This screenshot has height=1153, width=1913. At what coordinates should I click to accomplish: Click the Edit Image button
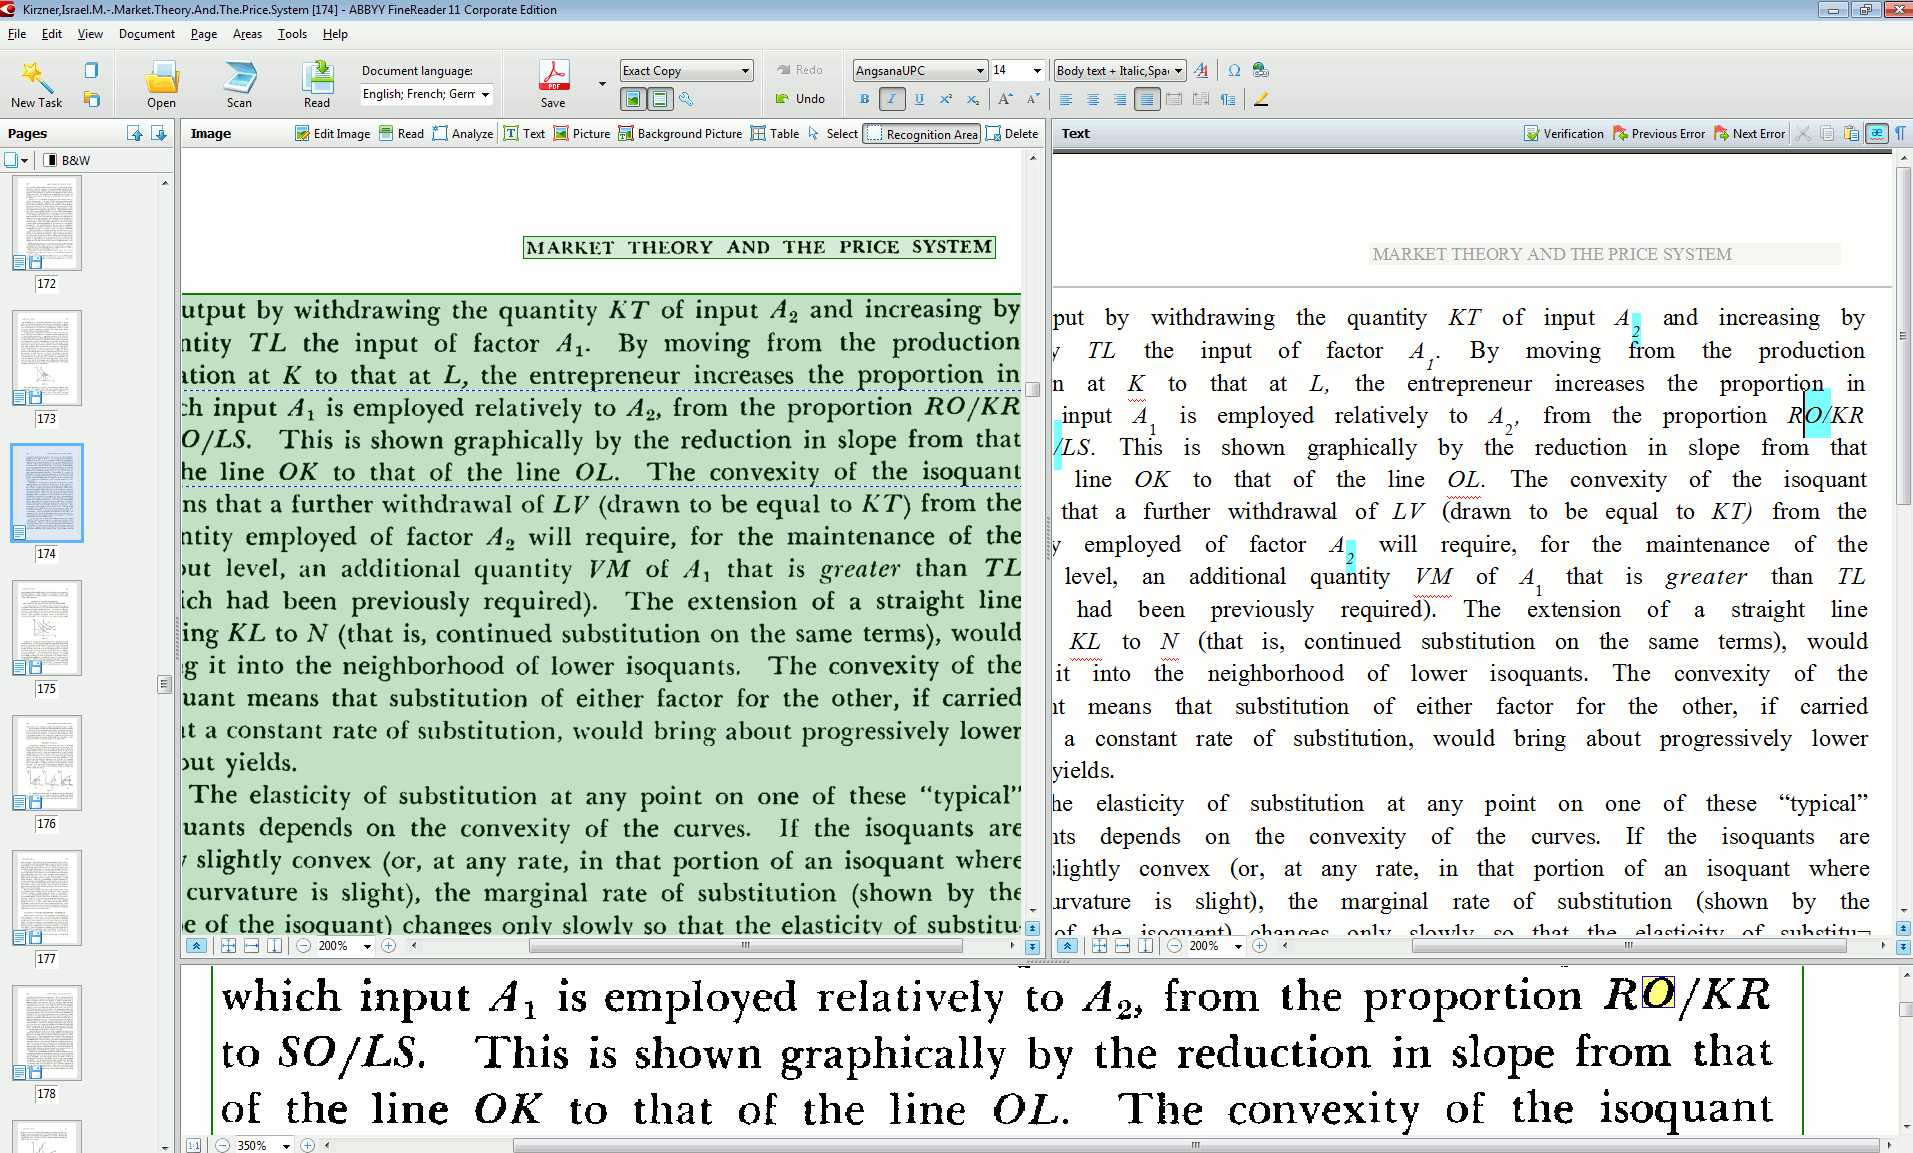click(x=333, y=134)
